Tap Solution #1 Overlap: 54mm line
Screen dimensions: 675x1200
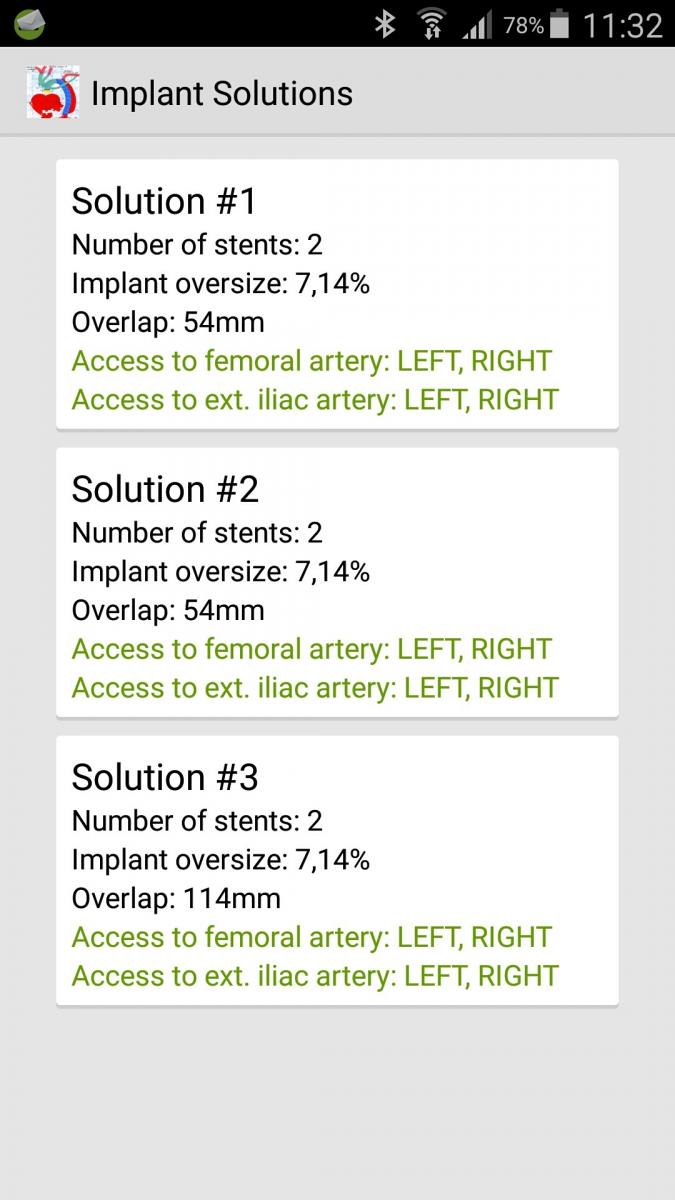[168, 322]
